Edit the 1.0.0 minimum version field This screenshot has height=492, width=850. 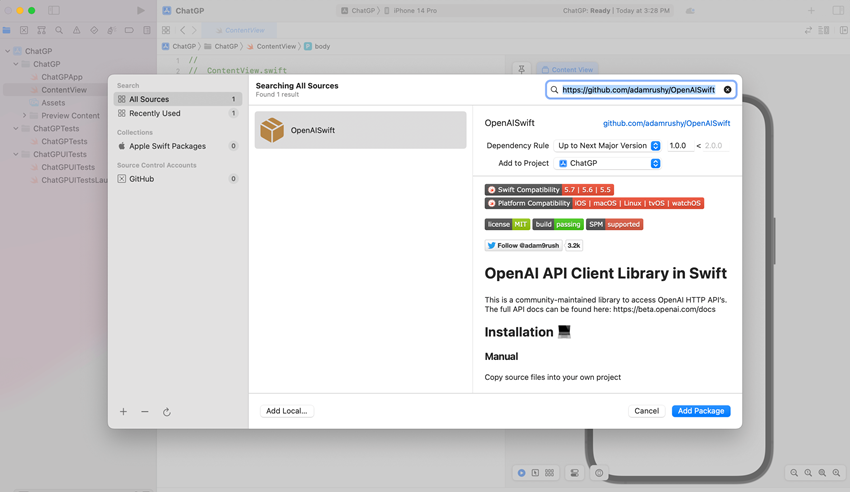point(679,146)
